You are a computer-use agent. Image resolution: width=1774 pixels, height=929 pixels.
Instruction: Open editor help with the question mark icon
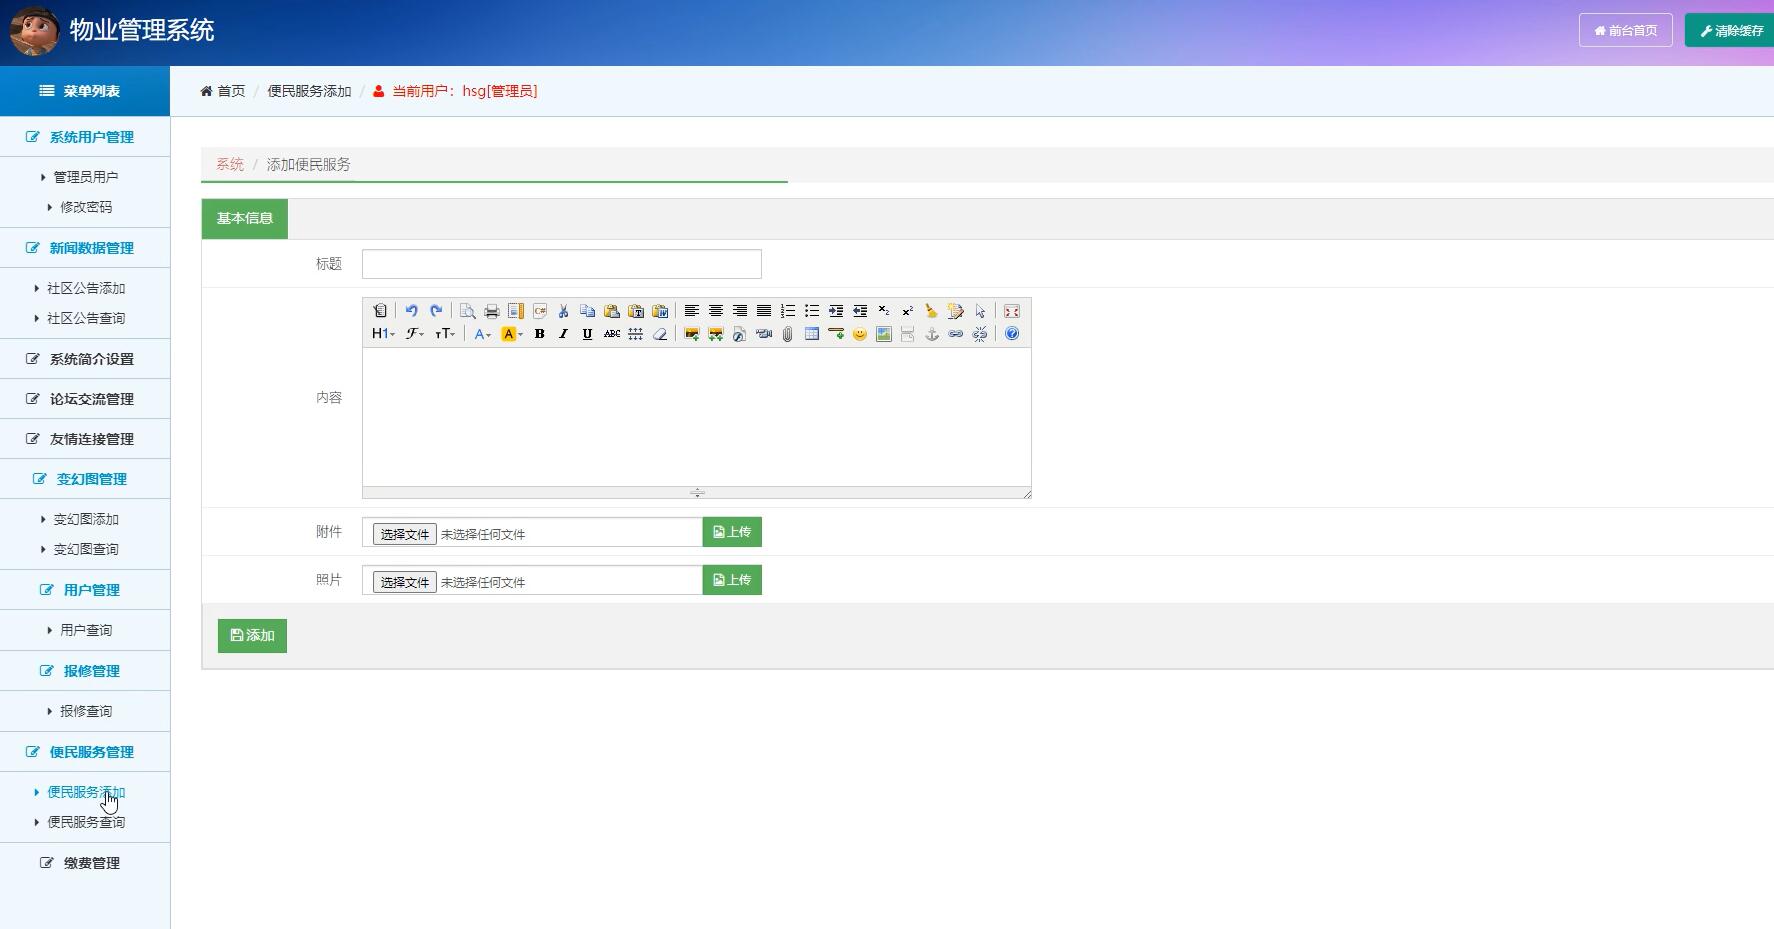(x=1011, y=334)
